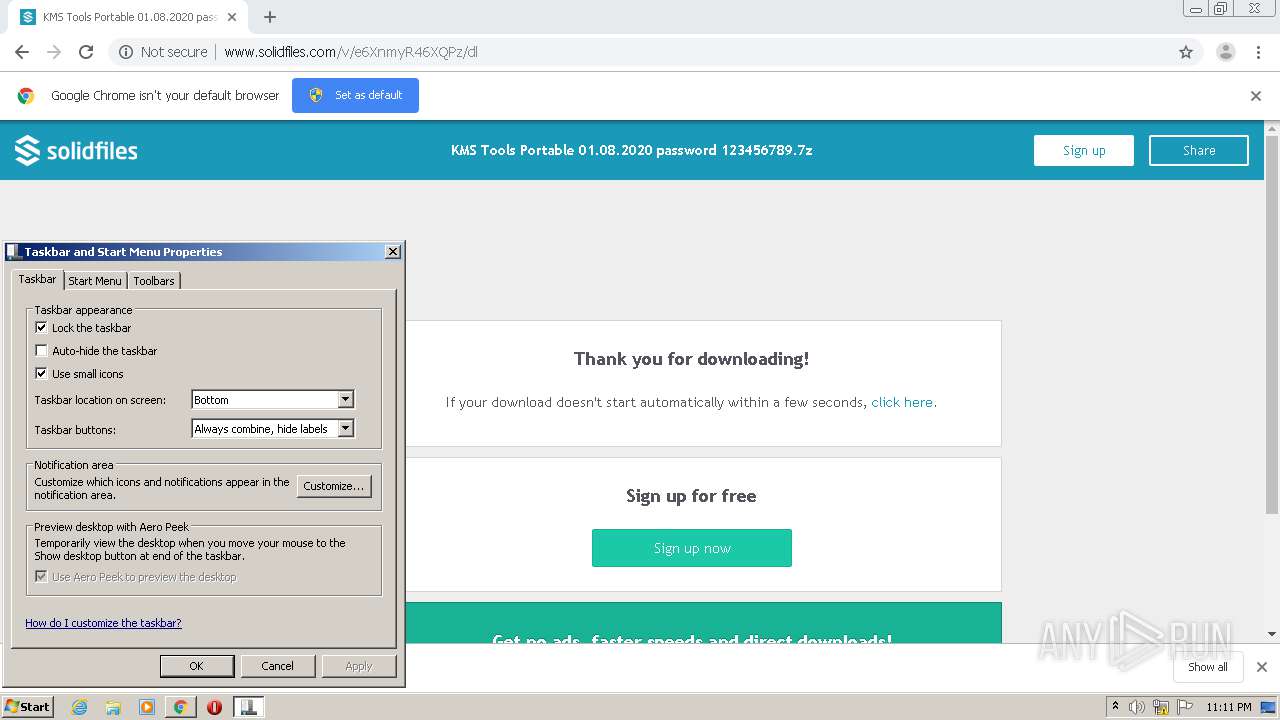
Task: Enable Auto-hide the taskbar
Action: point(41,350)
